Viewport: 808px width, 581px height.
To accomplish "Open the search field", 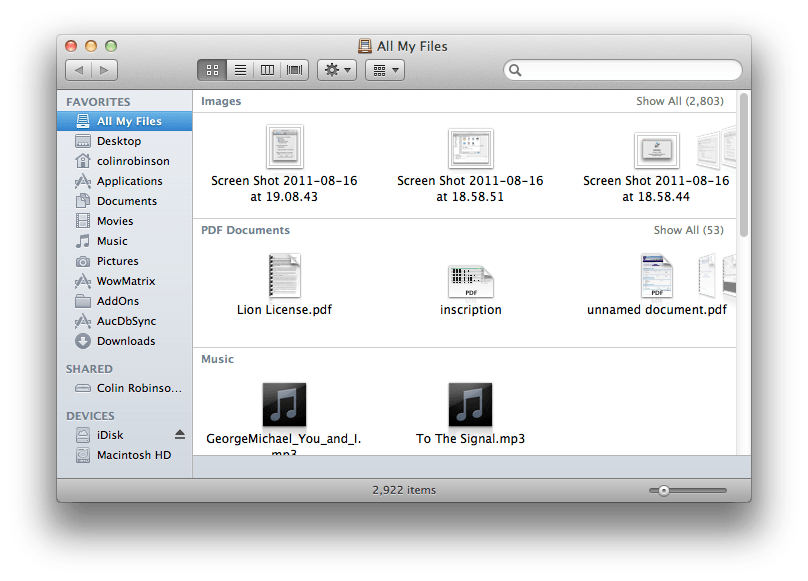I will (622, 70).
